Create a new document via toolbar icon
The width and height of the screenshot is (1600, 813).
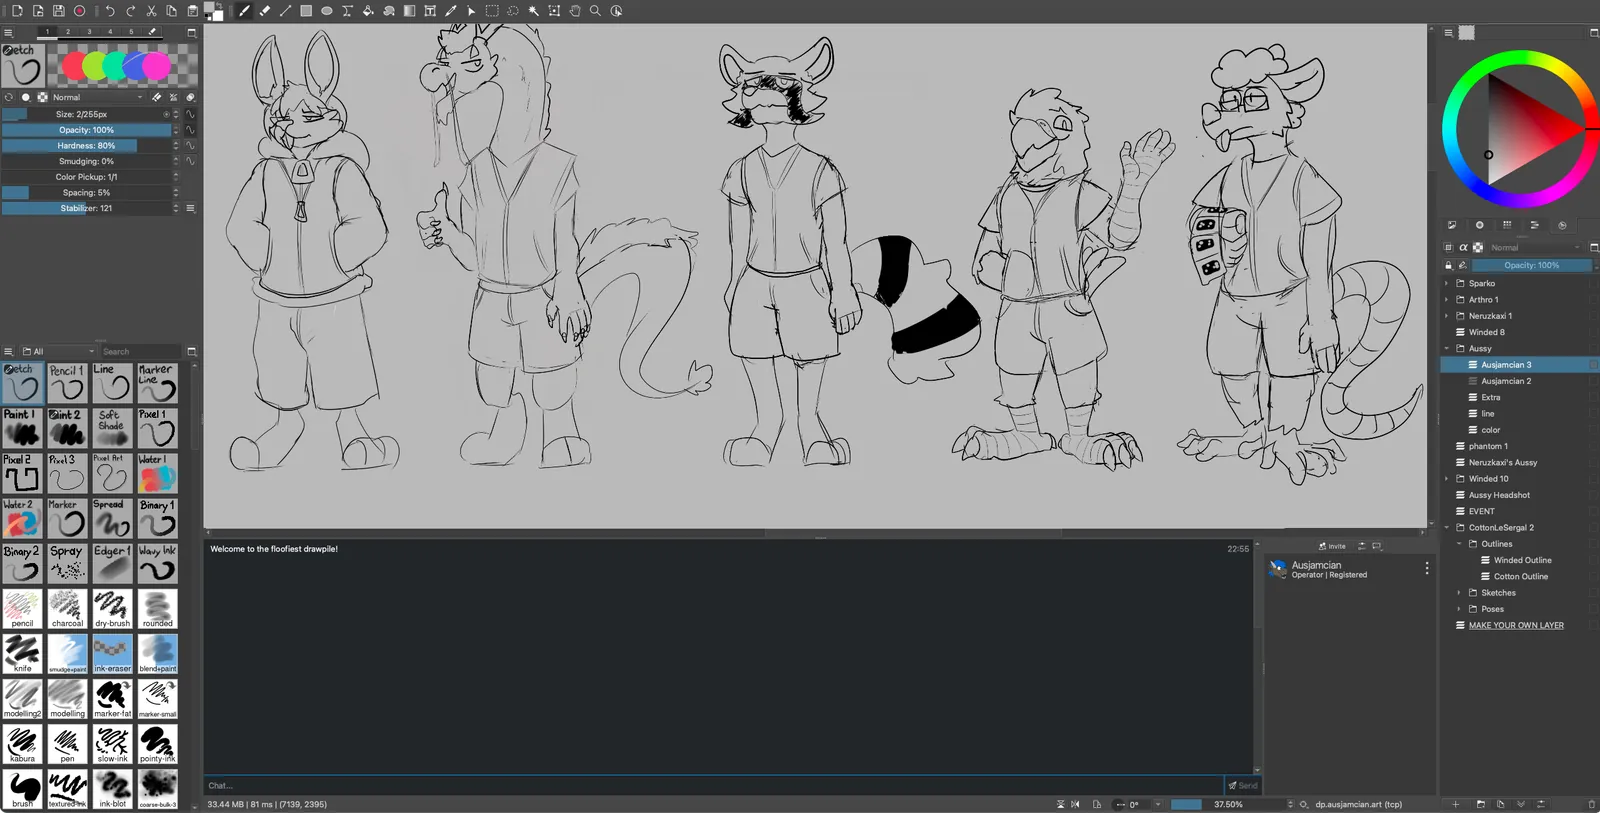pyautogui.click(x=17, y=11)
